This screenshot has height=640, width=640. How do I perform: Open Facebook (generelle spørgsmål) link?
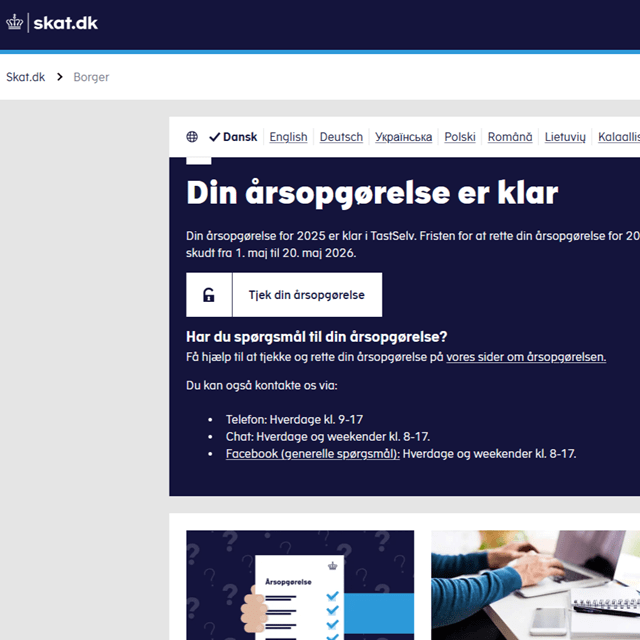[312, 453]
